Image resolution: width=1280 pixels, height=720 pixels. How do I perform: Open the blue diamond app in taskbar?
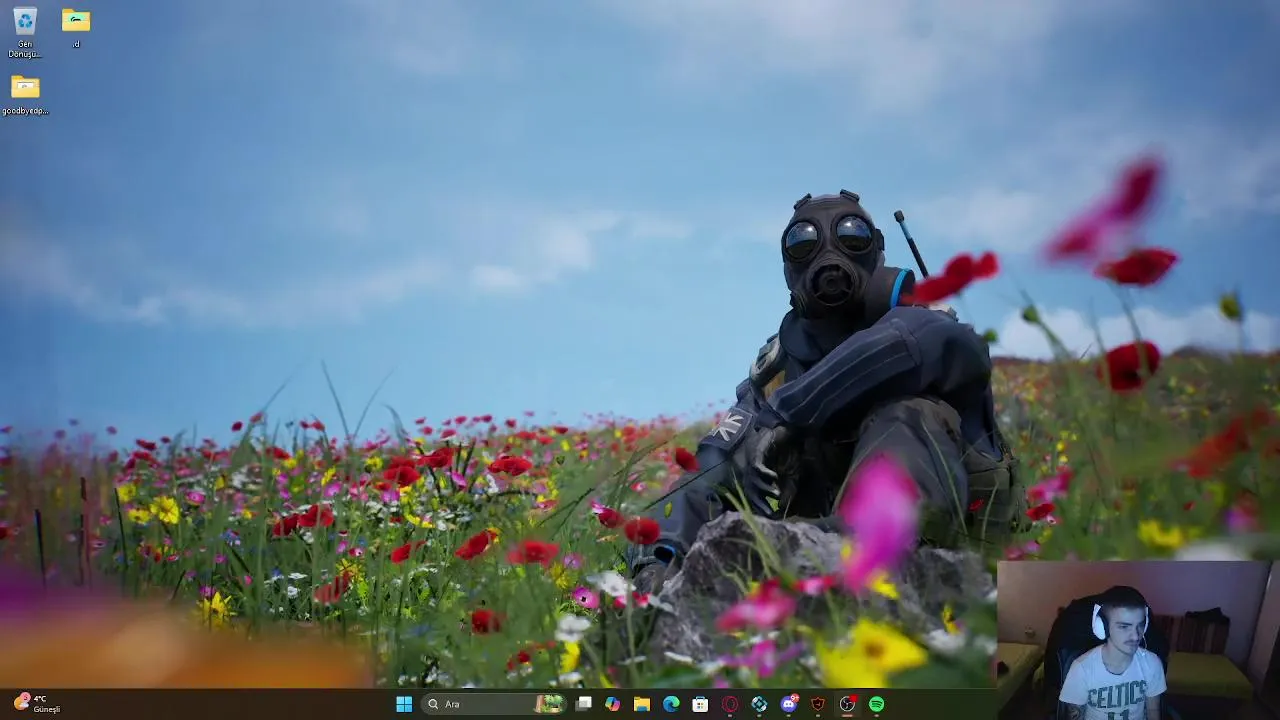[x=759, y=704]
